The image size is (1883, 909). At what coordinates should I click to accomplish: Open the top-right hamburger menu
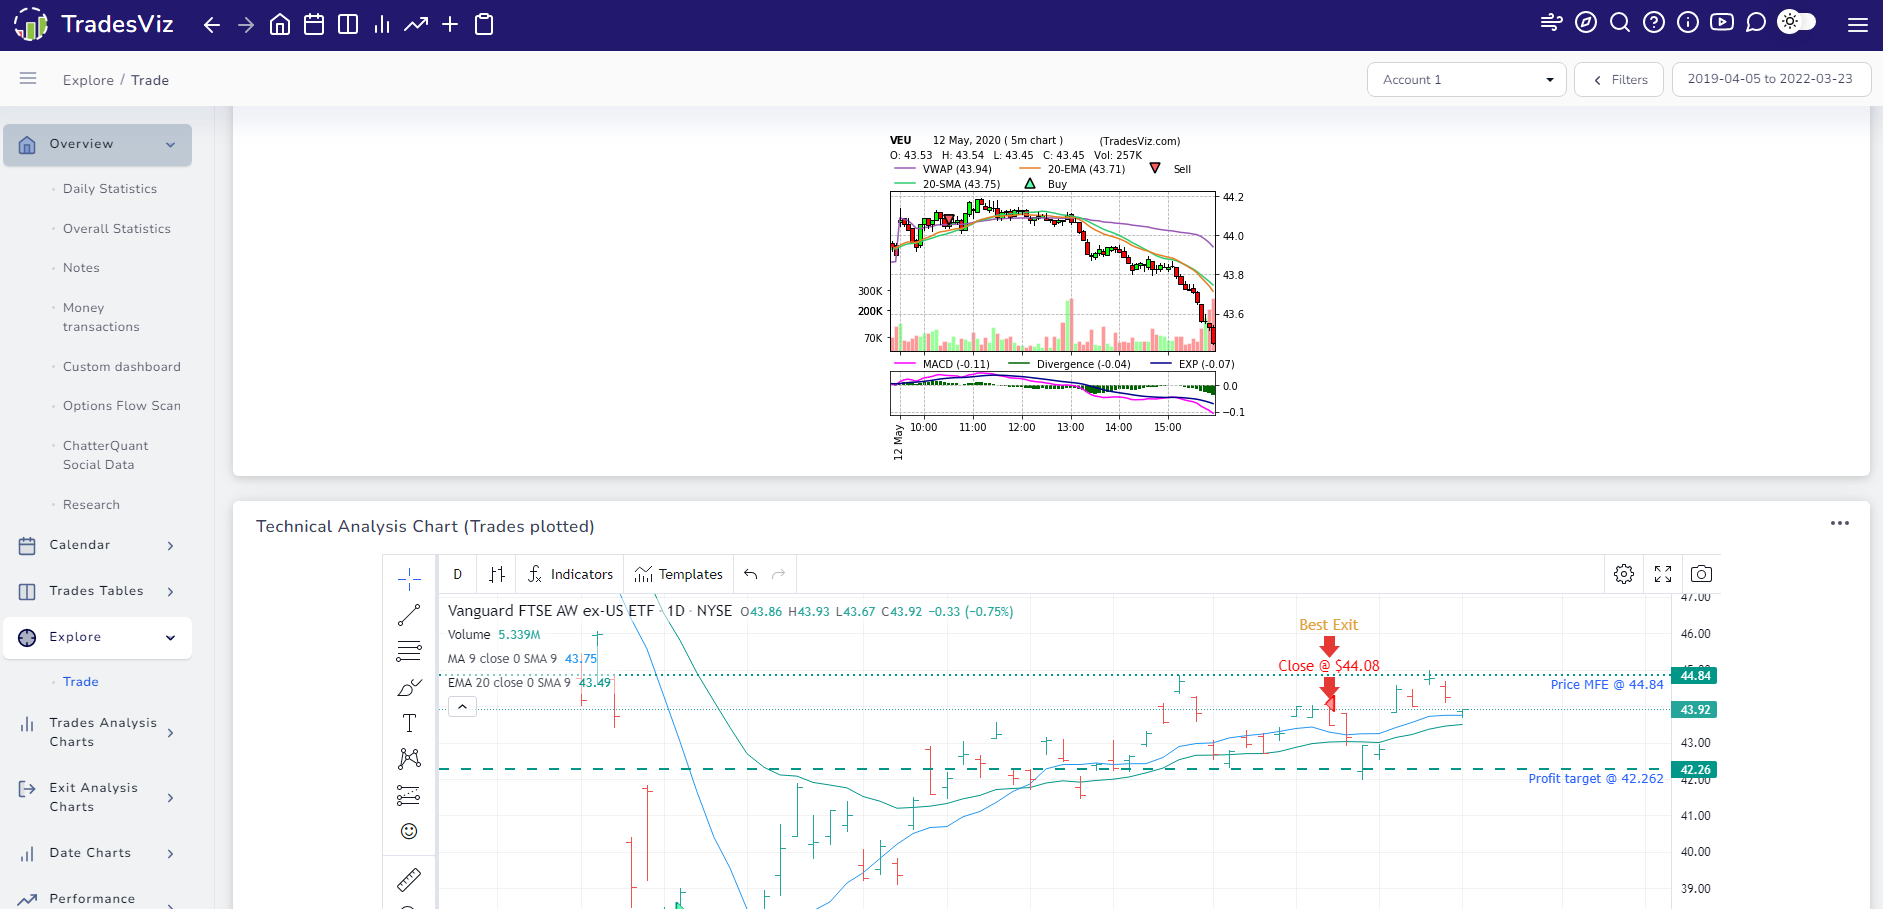point(1858,25)
